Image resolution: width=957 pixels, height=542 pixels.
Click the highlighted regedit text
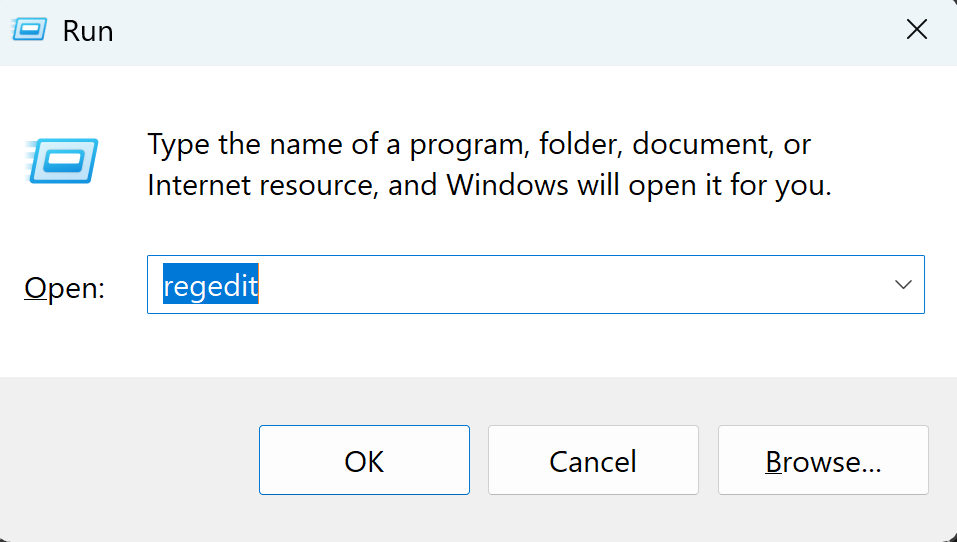click(210, 286)
